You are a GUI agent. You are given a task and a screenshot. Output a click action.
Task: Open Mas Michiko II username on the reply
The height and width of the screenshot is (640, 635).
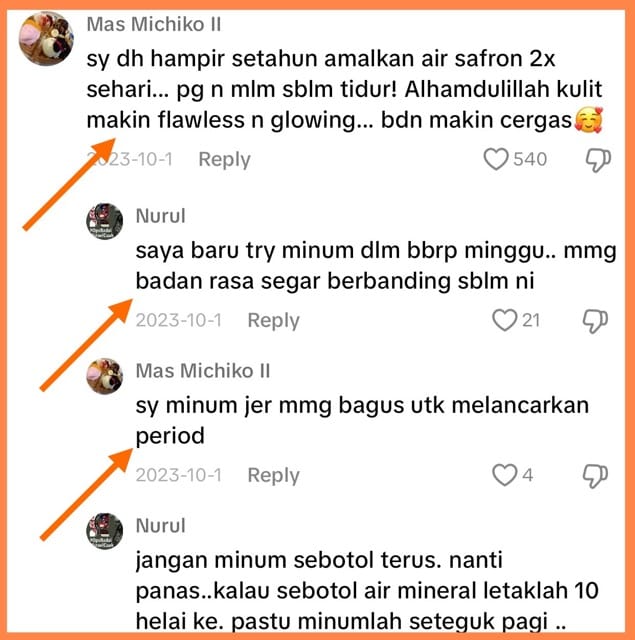(203, 371)
